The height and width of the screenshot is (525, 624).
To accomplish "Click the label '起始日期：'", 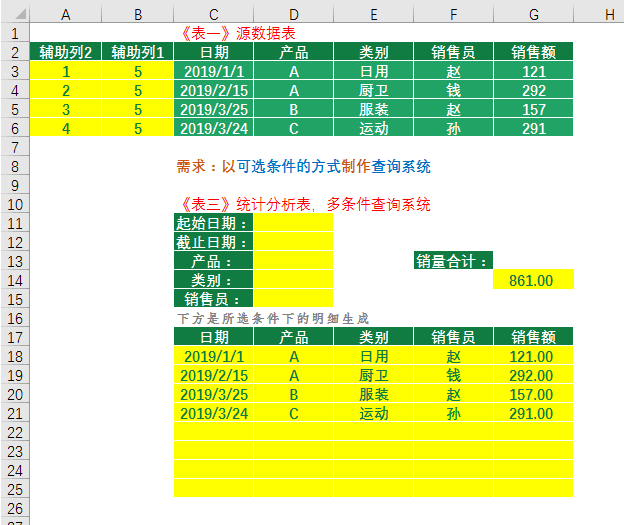I will click(x=214, y=223).
